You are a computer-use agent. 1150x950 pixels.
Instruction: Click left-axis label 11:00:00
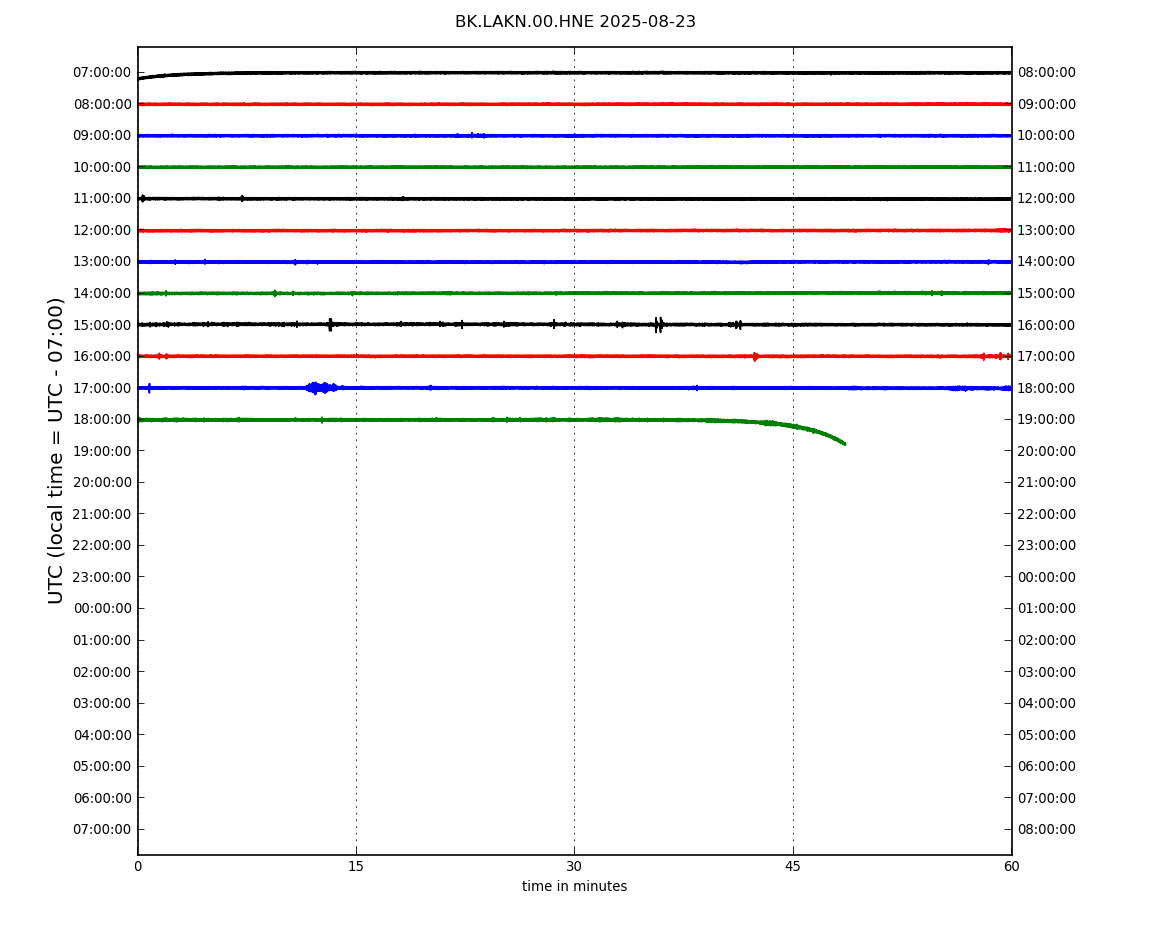[103, 199]
